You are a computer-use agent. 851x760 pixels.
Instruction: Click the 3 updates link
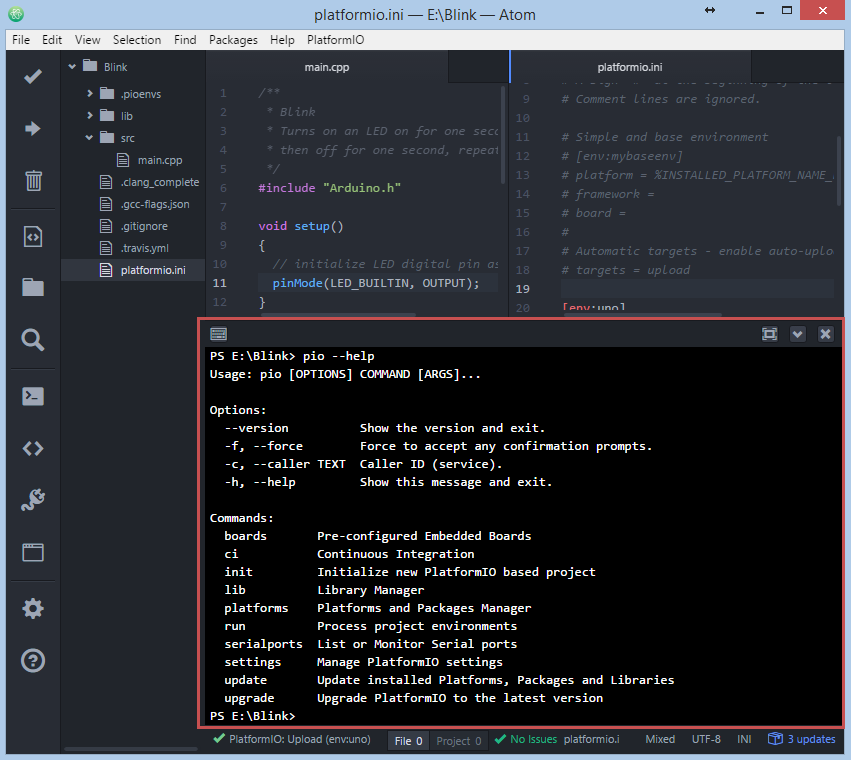[811, 739]
